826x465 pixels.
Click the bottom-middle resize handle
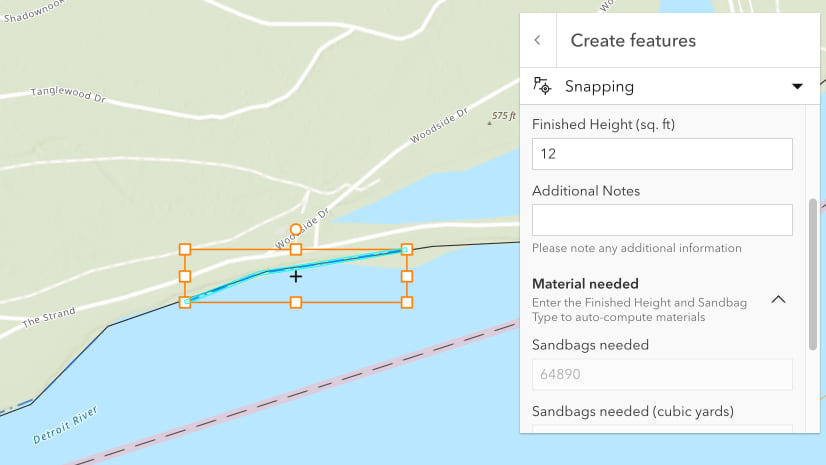click(x=296, y=302)
